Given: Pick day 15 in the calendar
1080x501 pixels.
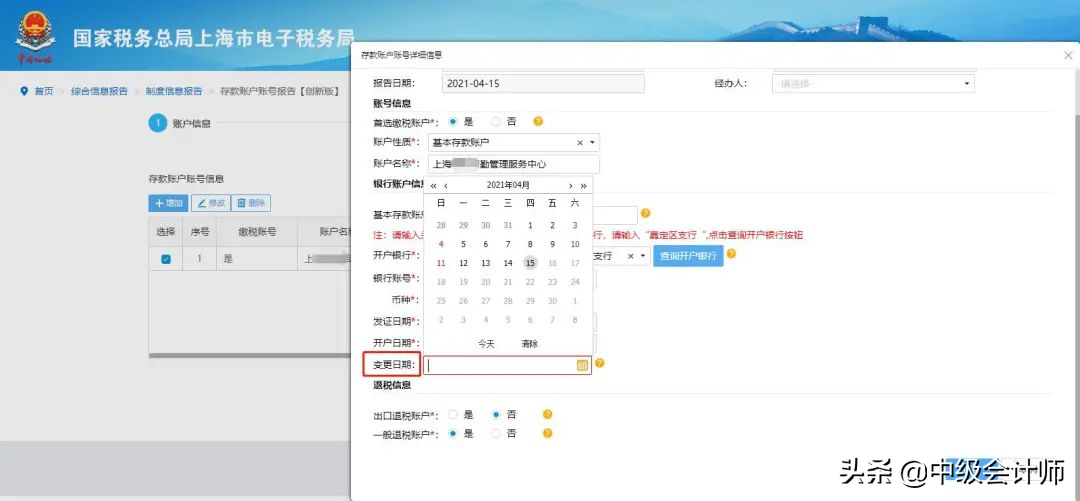Looking at the screenshot, I should (x=530, y=263).
